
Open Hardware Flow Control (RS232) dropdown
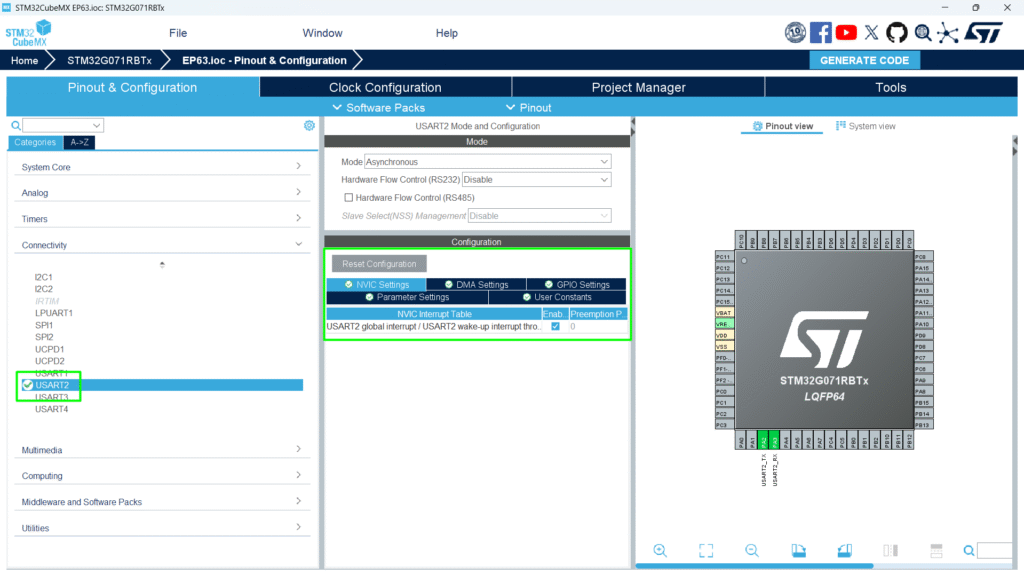tap(535, 180)
